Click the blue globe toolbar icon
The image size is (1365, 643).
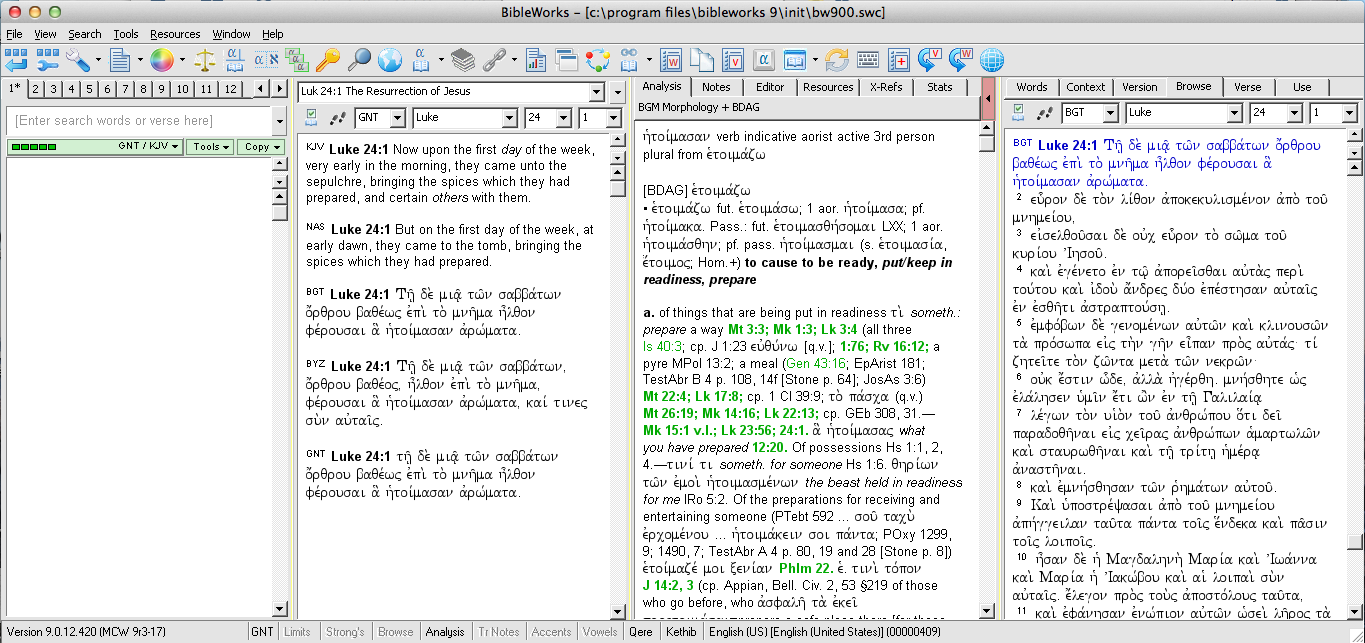(x=389, y=60)
